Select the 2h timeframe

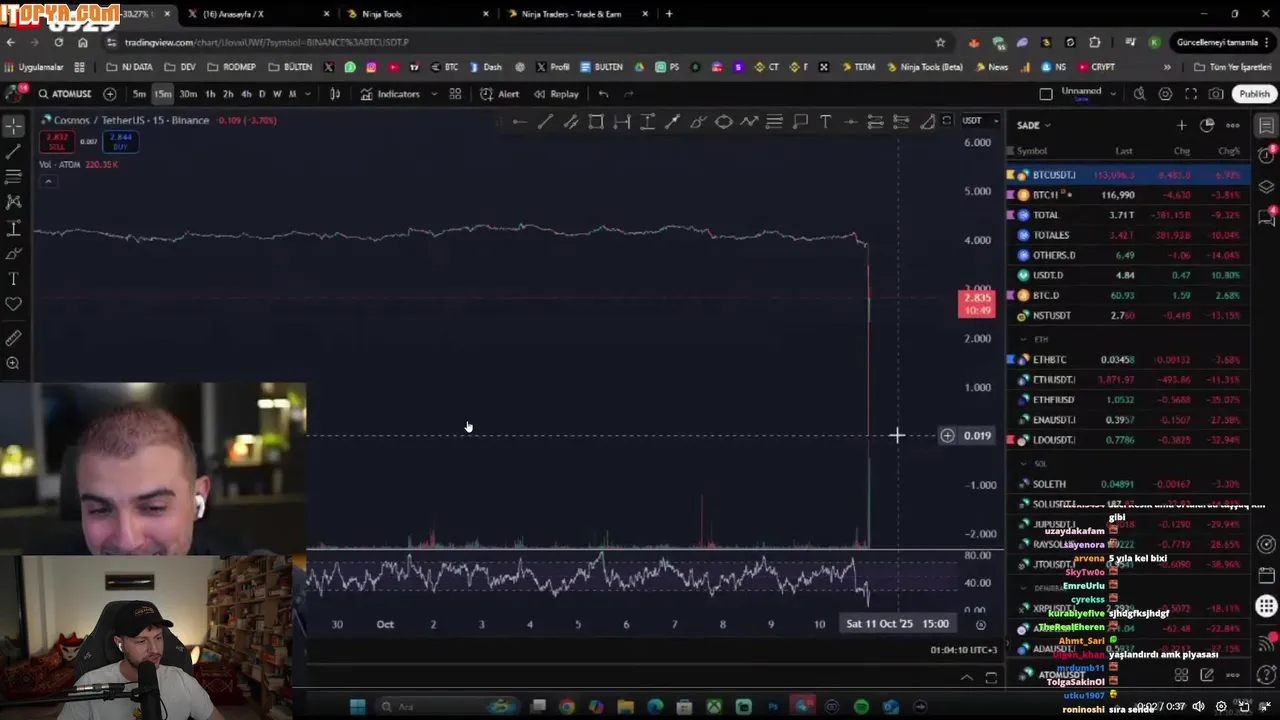(x=228, y=94)
